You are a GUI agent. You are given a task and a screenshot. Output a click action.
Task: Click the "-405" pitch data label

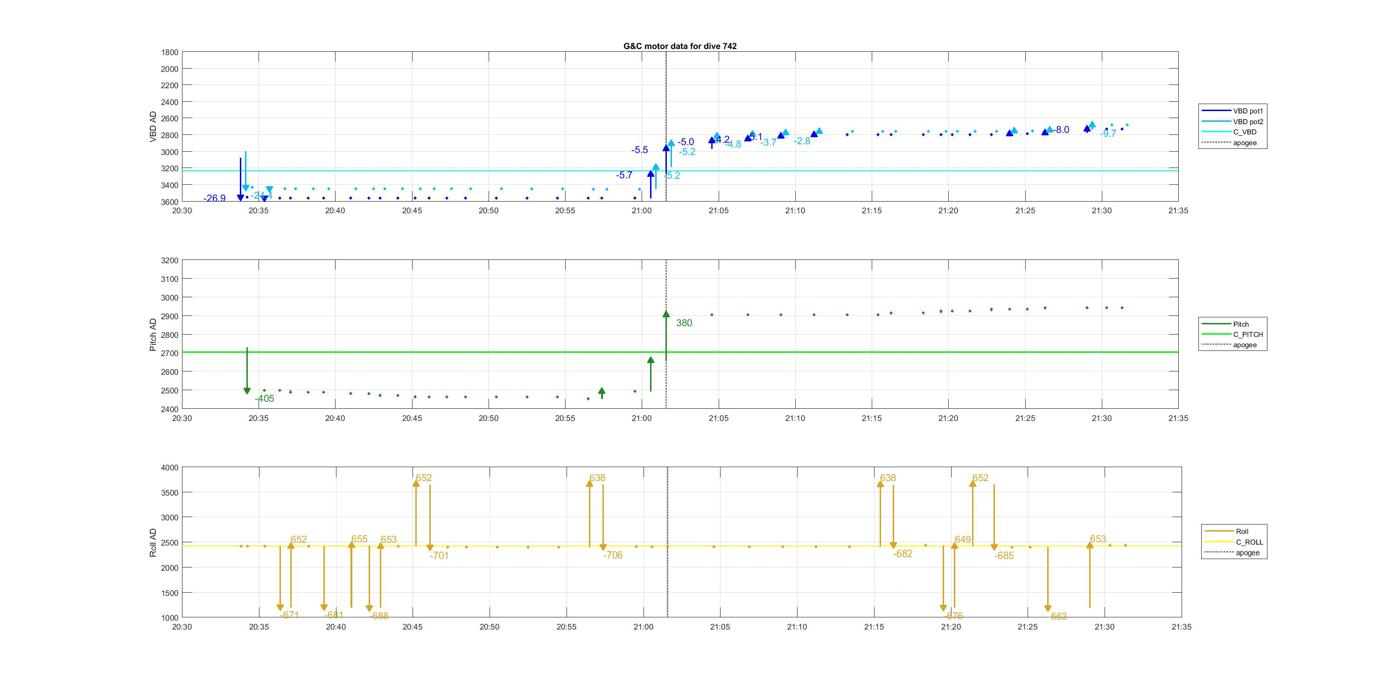point(264,399)
